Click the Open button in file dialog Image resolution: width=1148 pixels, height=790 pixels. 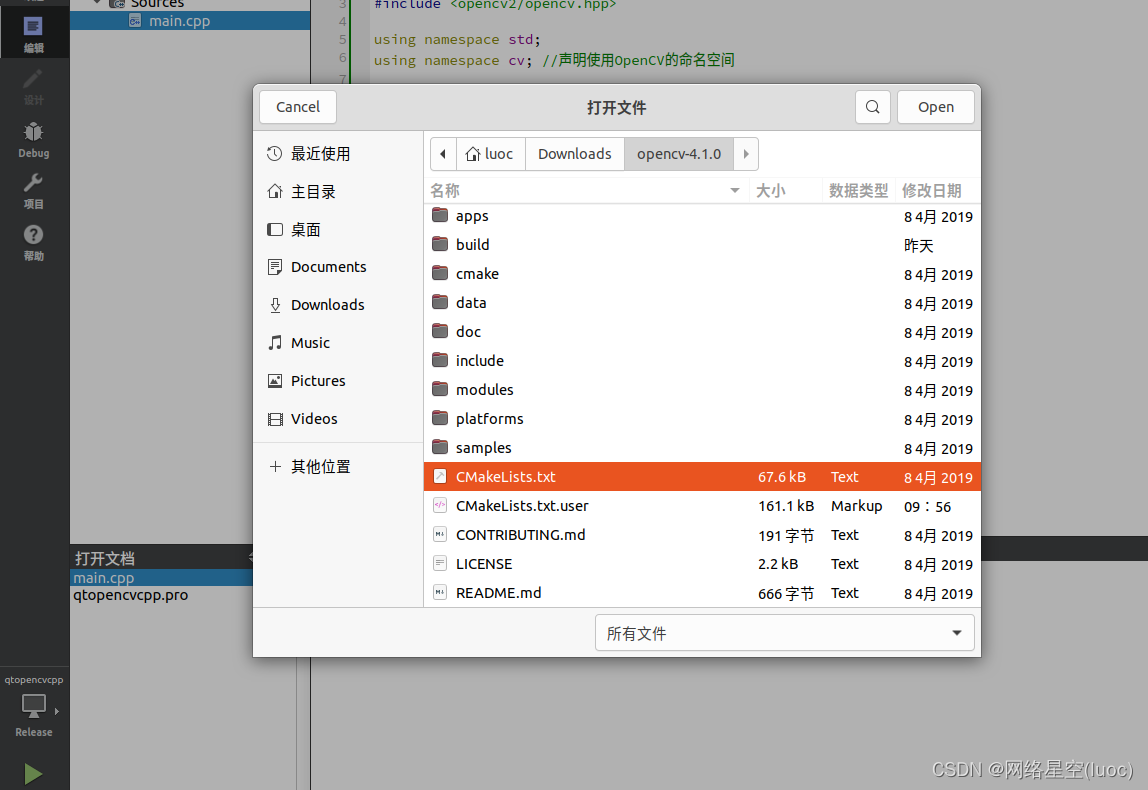coord(936,107)
